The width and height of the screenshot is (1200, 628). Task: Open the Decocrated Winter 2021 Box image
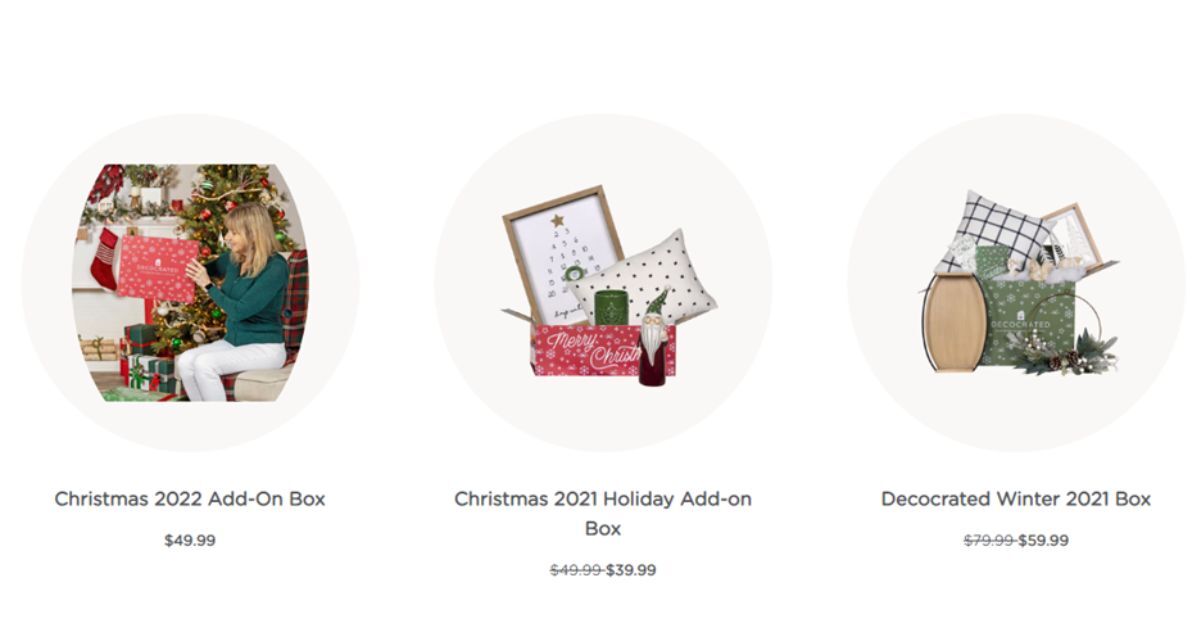(1016, 282)
